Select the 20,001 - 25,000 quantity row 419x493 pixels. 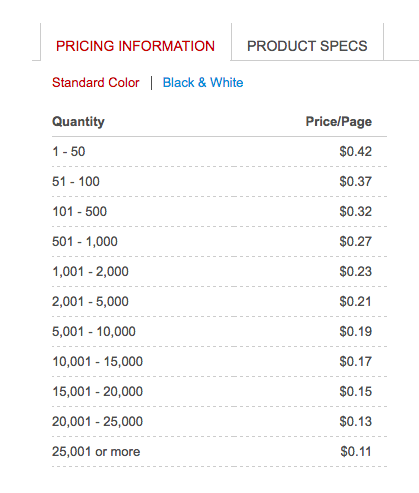(219, 422)
